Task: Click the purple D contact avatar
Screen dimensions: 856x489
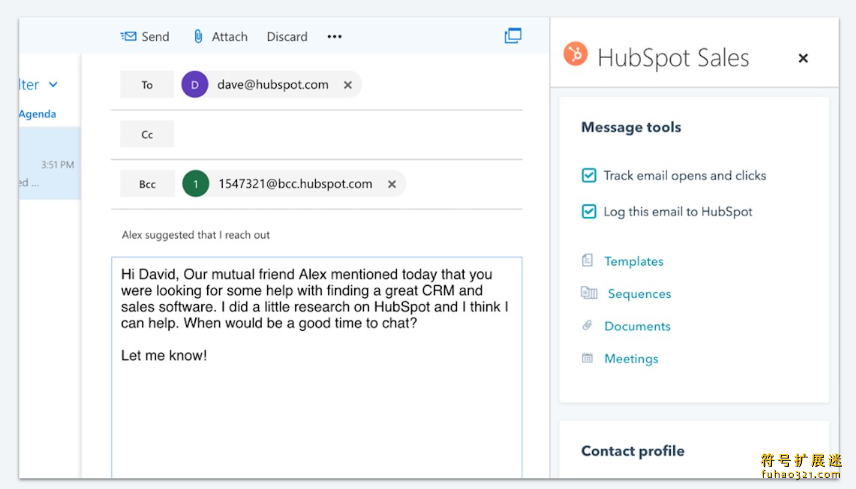Action: pos(195,85)
